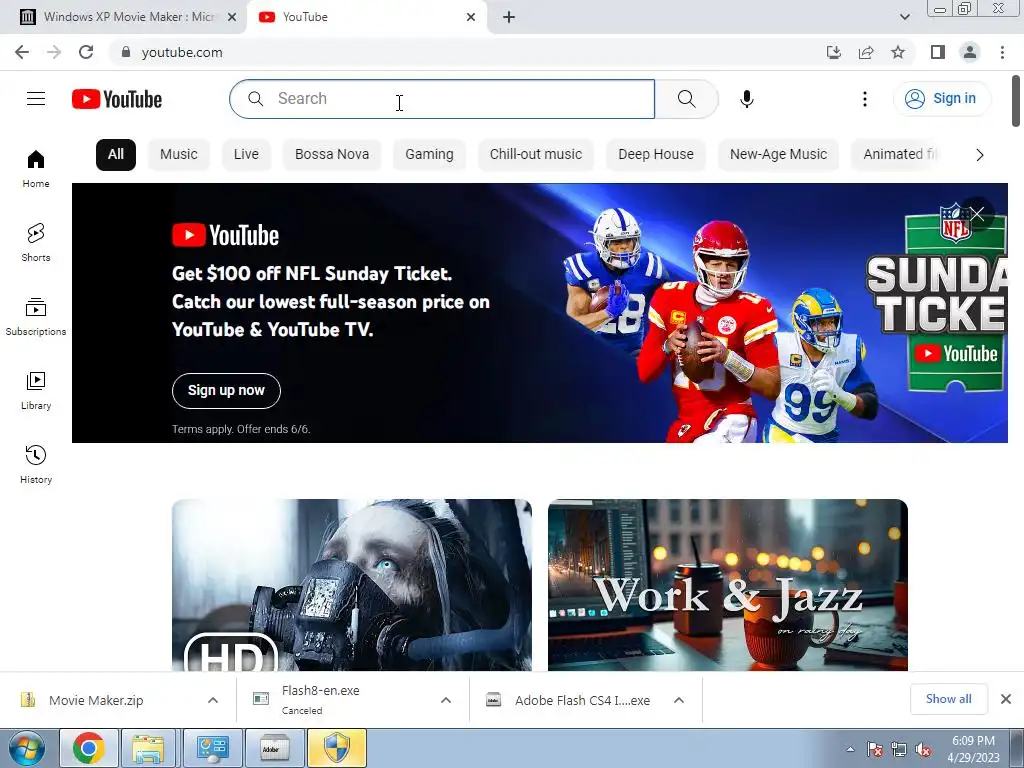
Task: Open the HD masked face video thumbnail
Action: pos(351,584)
